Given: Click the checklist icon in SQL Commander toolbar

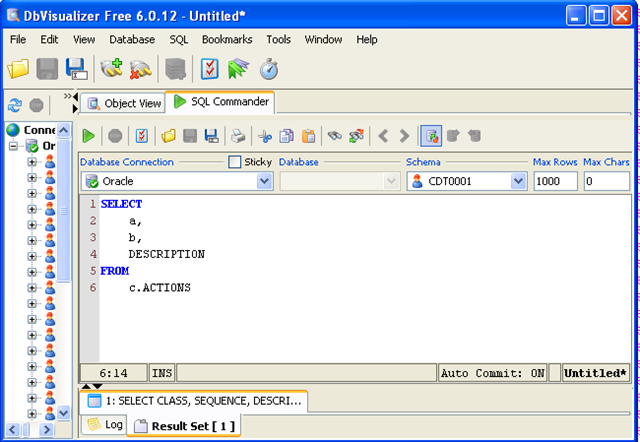Looking at the screenshot, I should coord(142,136).
